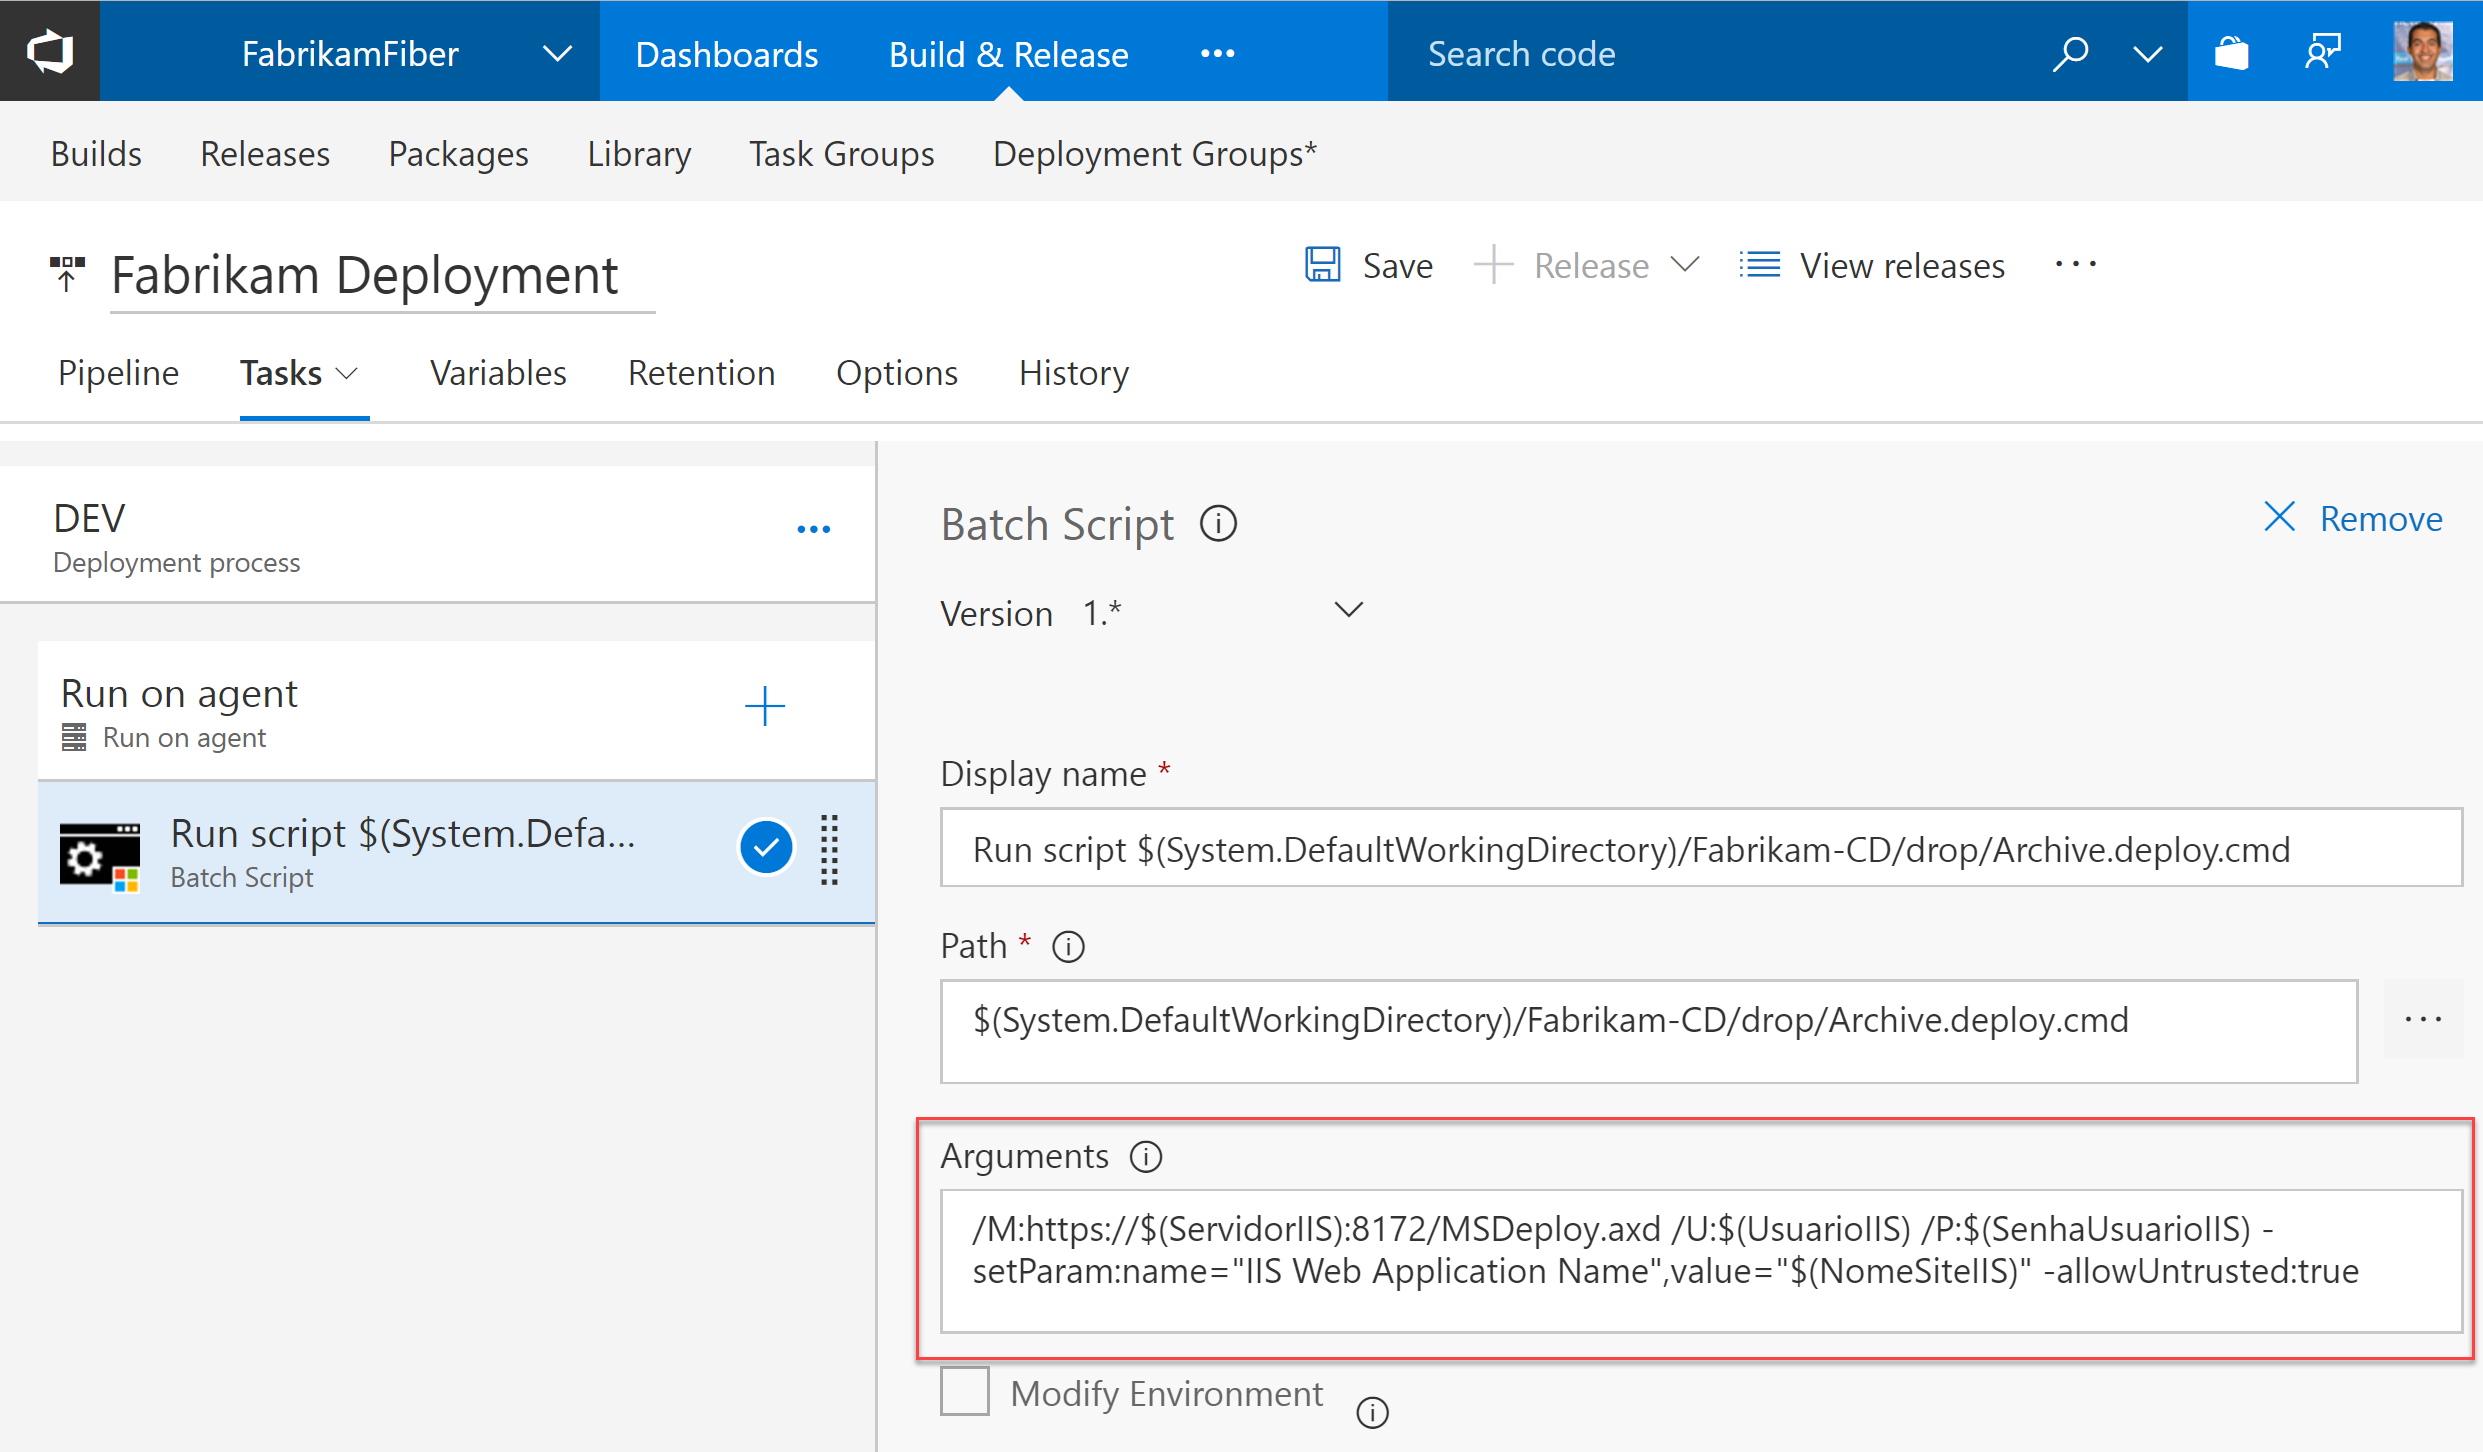Click View releases
Viewport: 2483px width, 1452px height.
point(1872,266)
